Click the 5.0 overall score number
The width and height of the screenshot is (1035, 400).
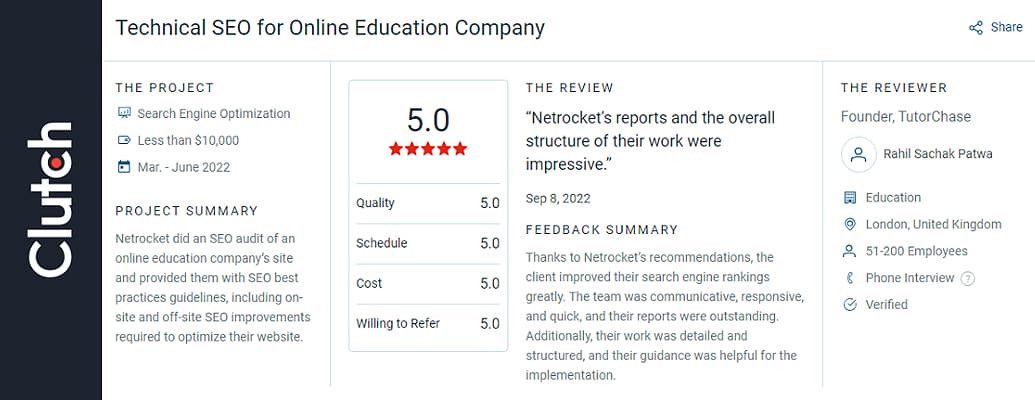point(428,119)
